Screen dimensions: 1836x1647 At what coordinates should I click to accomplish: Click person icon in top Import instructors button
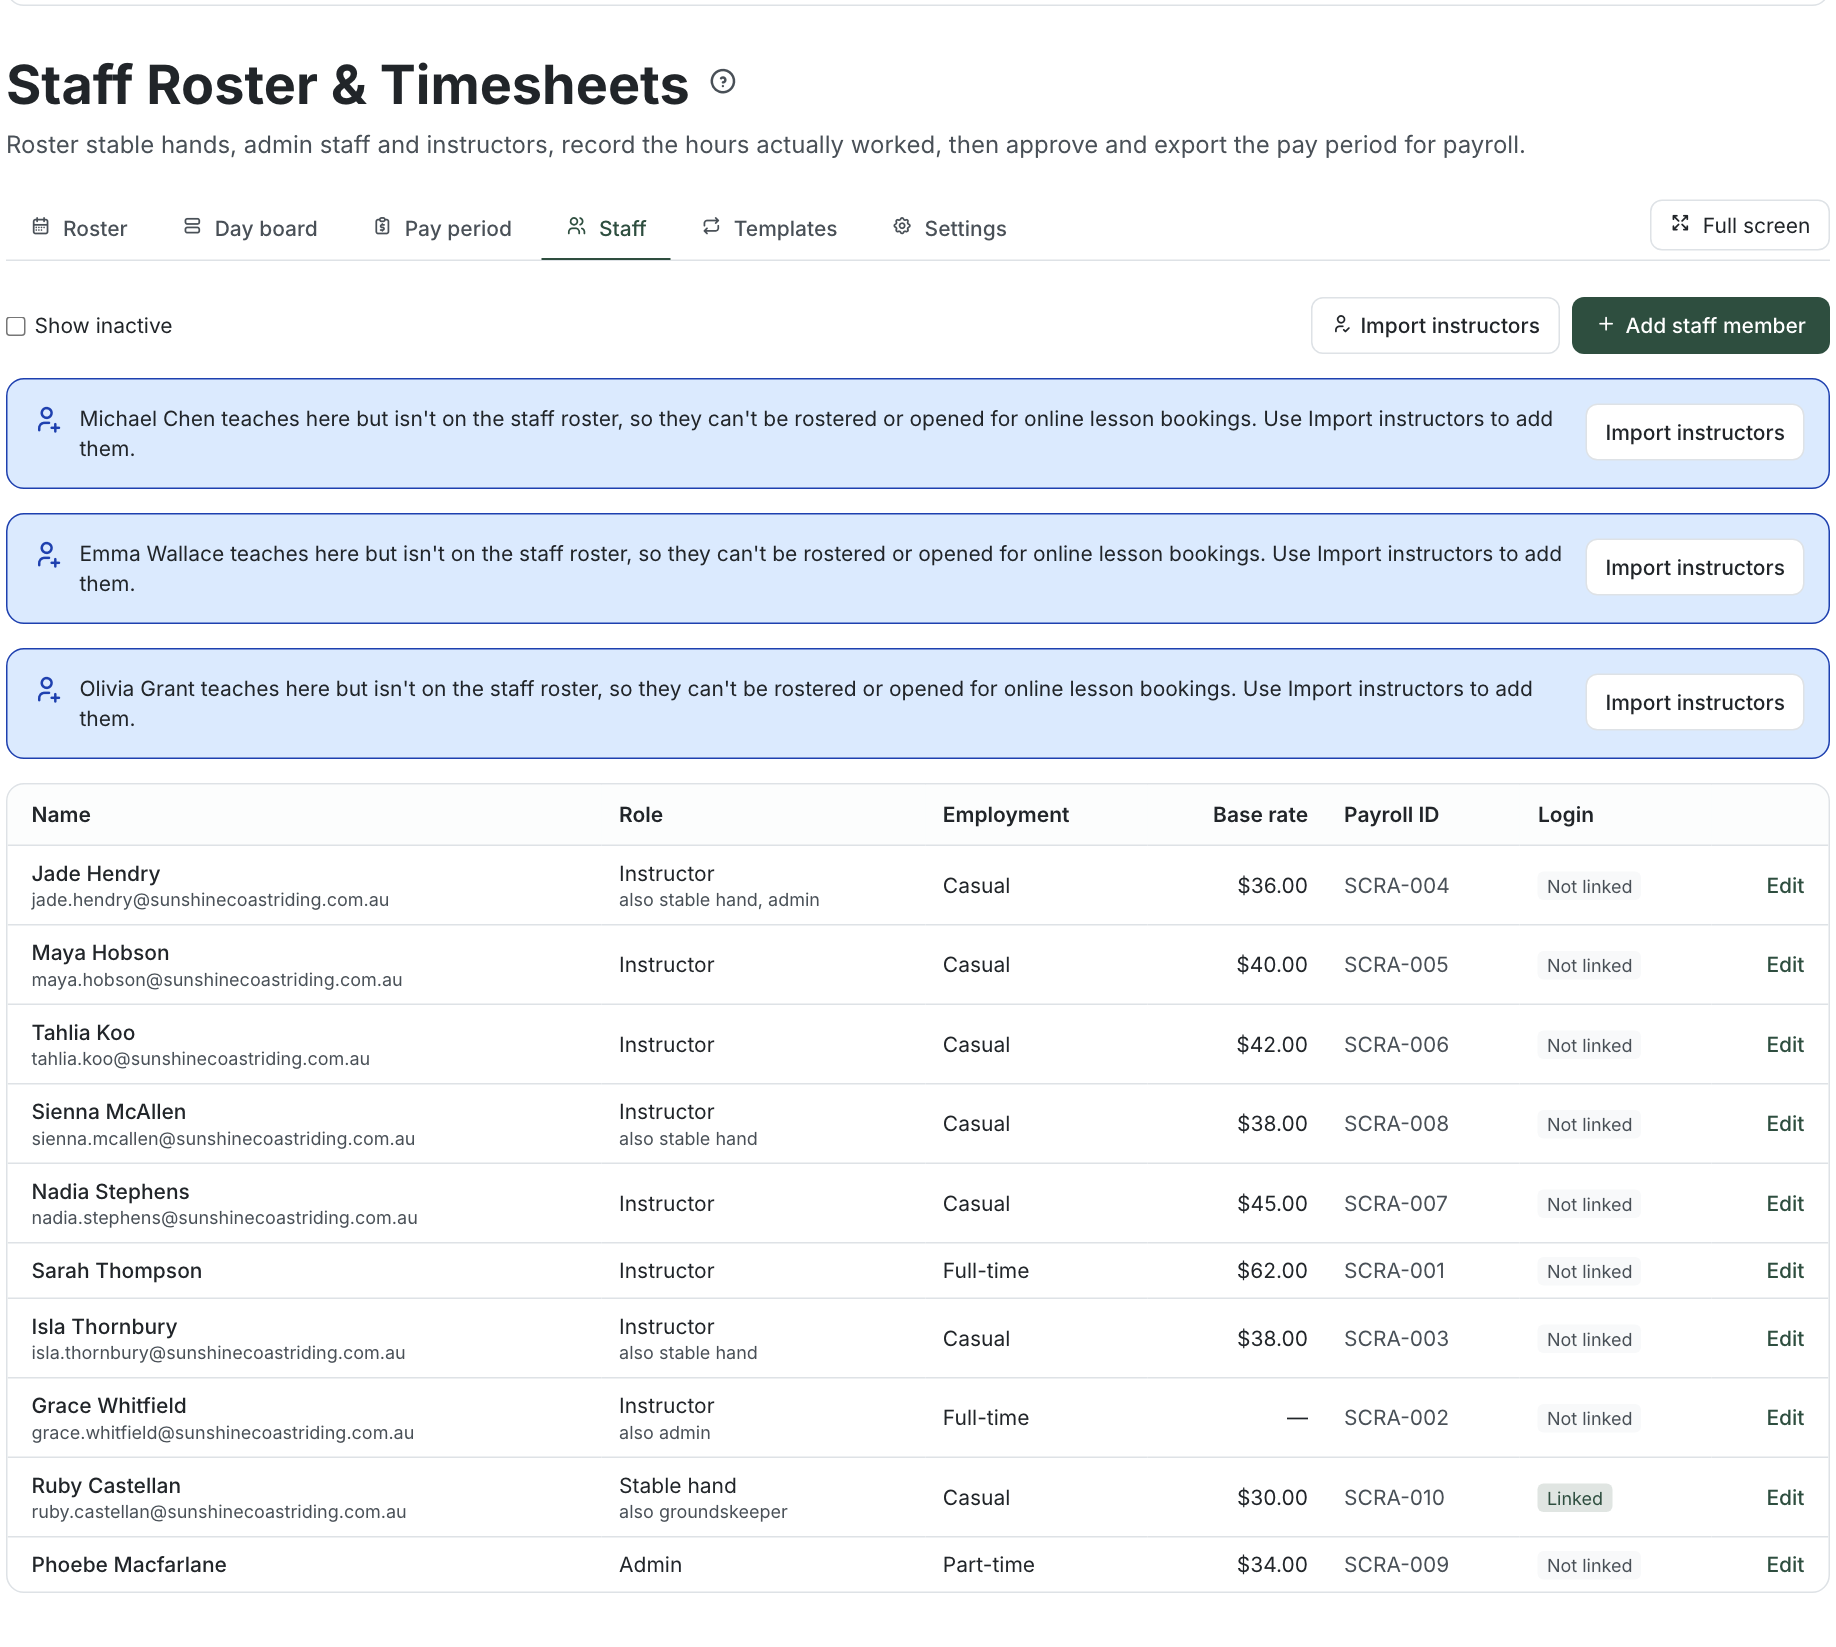tap(1342, 325)
